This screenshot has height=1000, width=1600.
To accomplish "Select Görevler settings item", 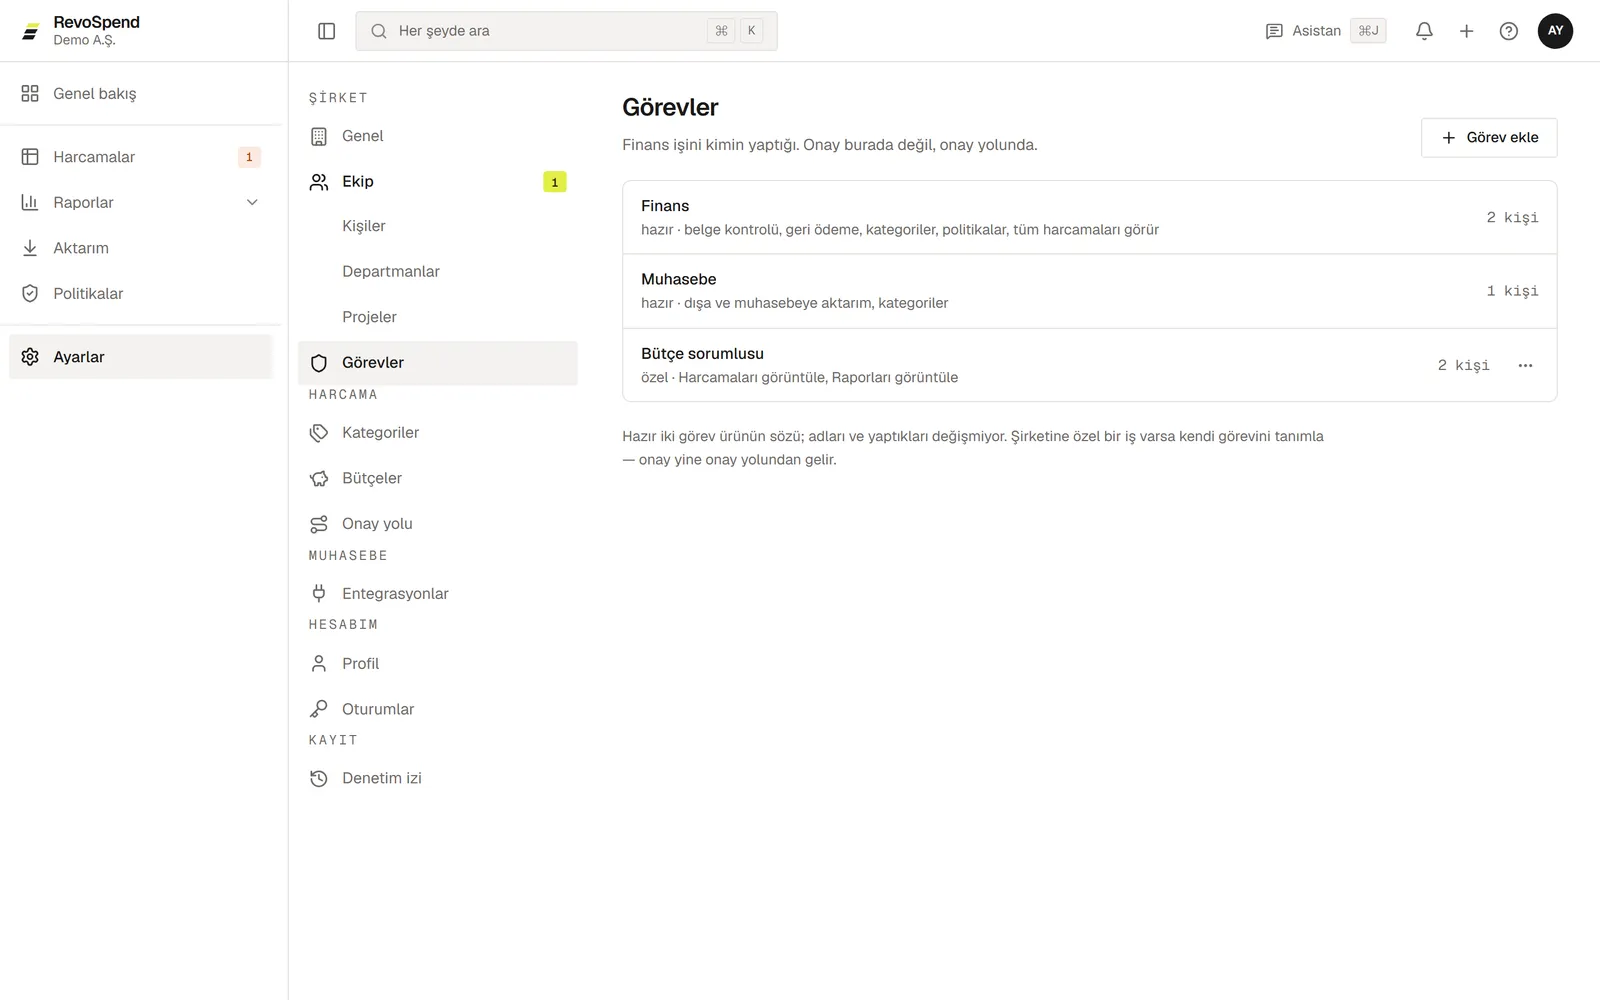I will pos(437,363).
